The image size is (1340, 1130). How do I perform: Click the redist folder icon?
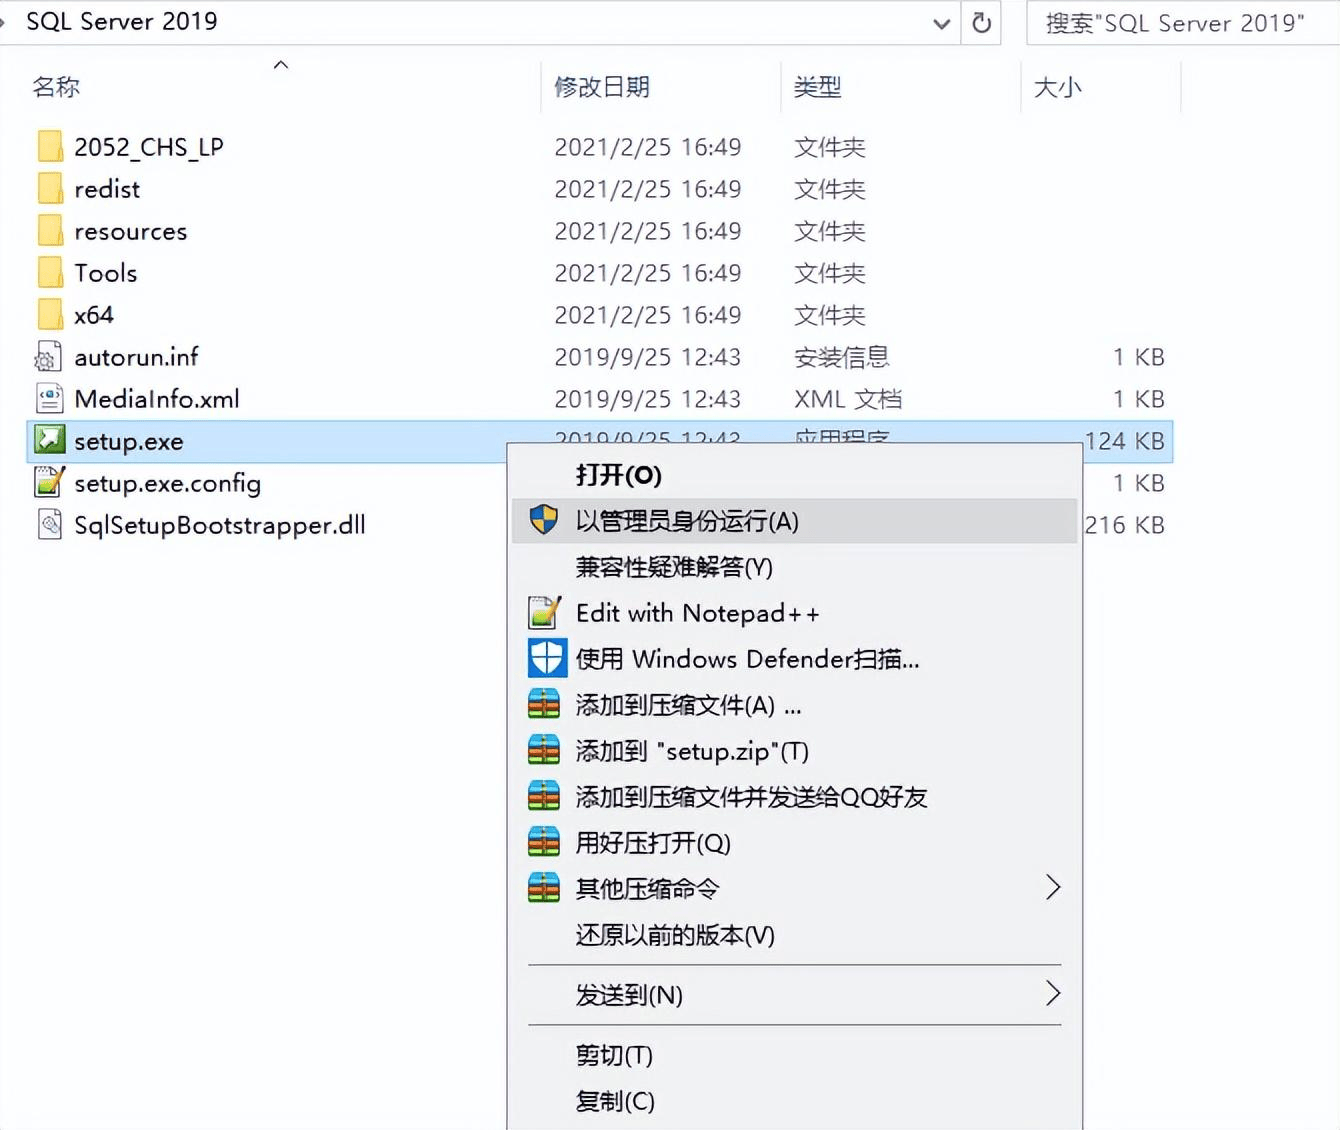pos(50,189)
